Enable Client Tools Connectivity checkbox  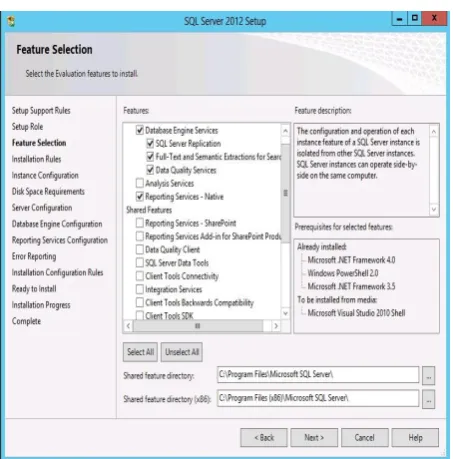[140, 276]
